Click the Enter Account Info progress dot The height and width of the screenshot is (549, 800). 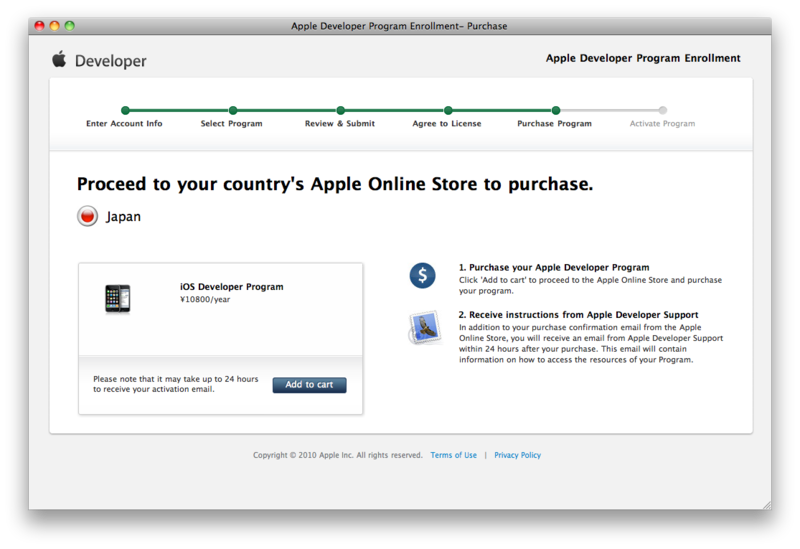coord(126,110)
